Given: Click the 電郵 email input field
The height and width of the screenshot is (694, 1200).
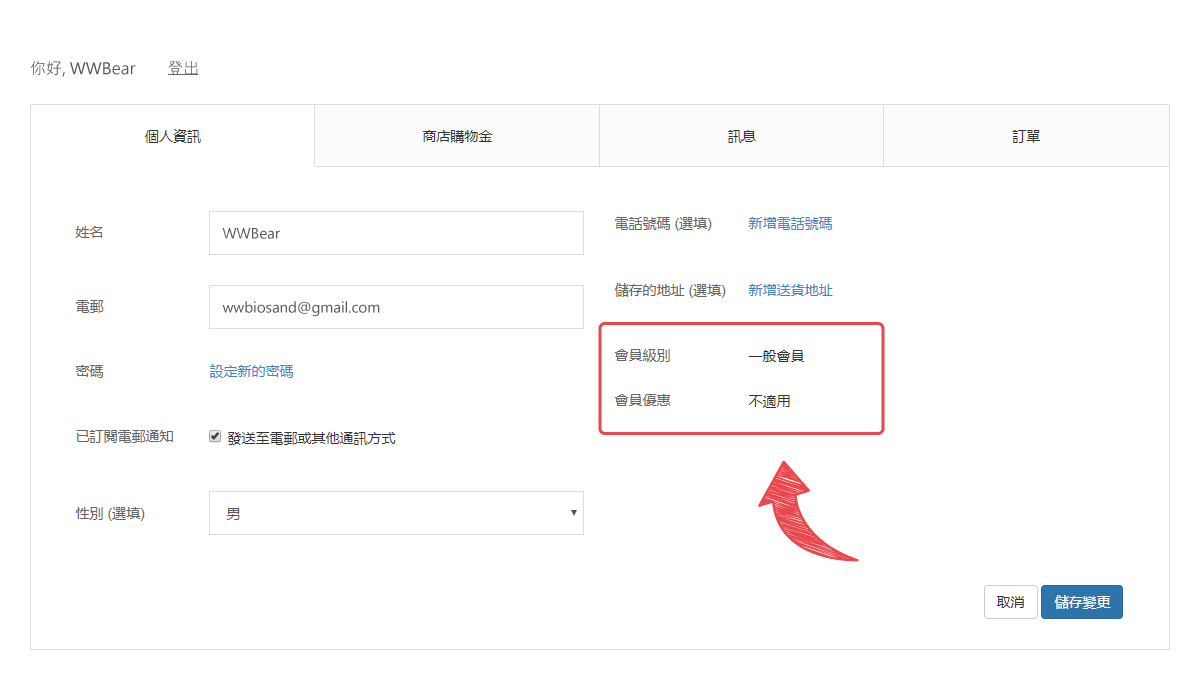Looking at the screenshot, I should coord(396,307).
